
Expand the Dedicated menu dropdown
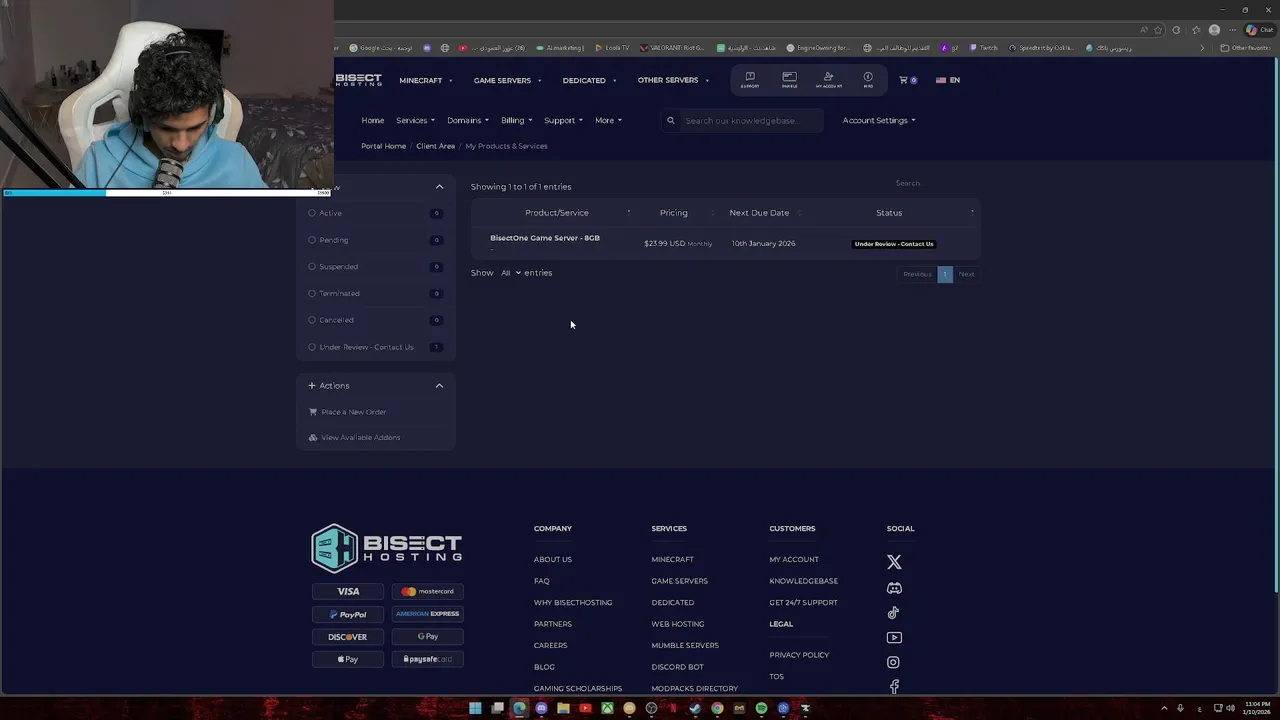pyautogui.click(x=589, y=80)
